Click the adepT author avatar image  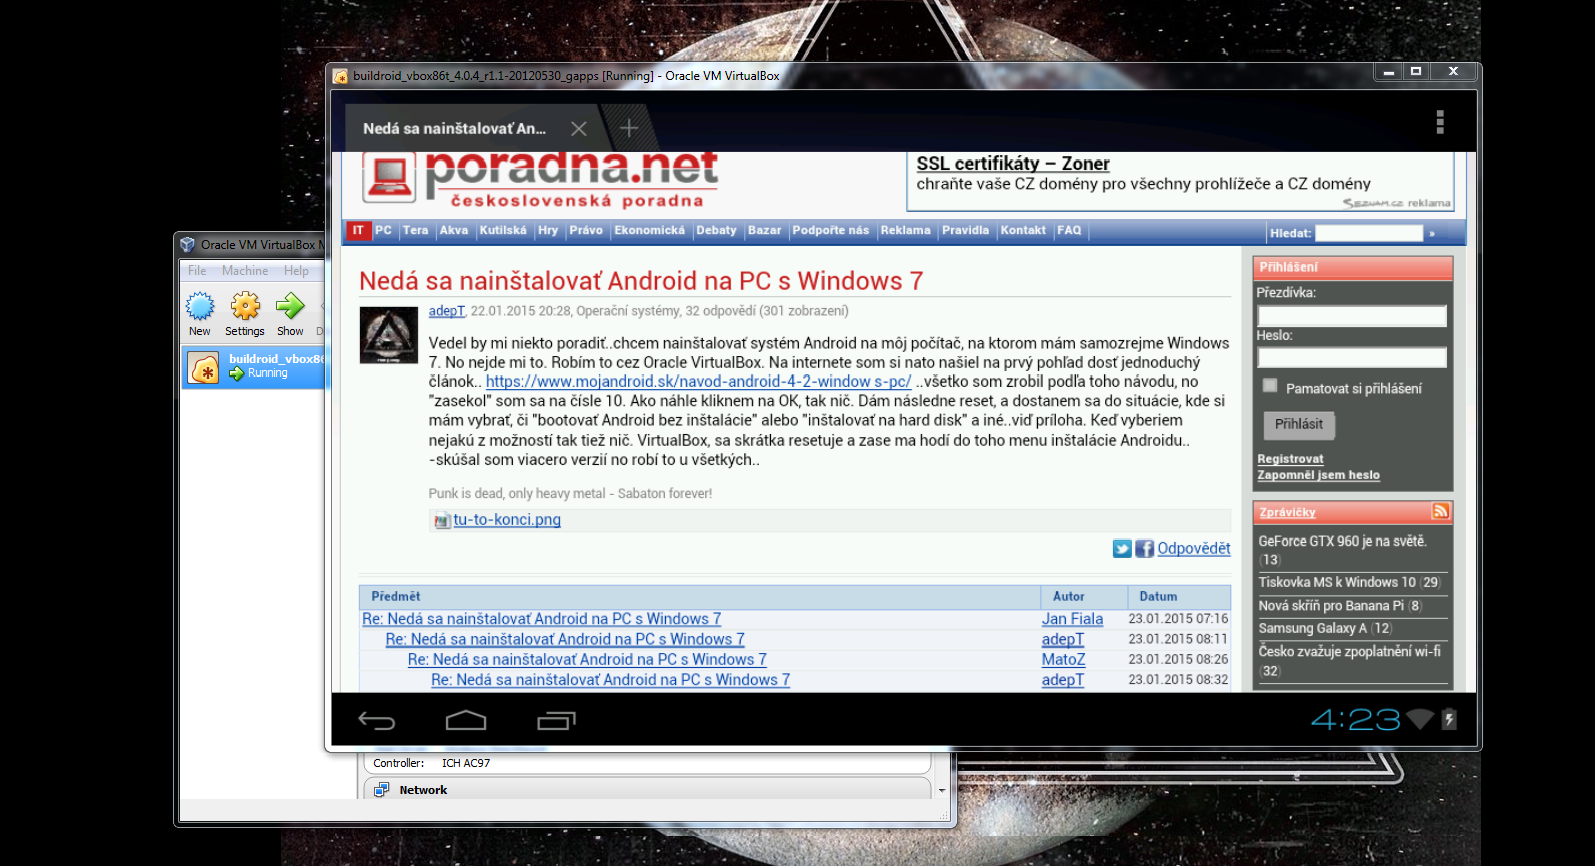coord(389,335)
